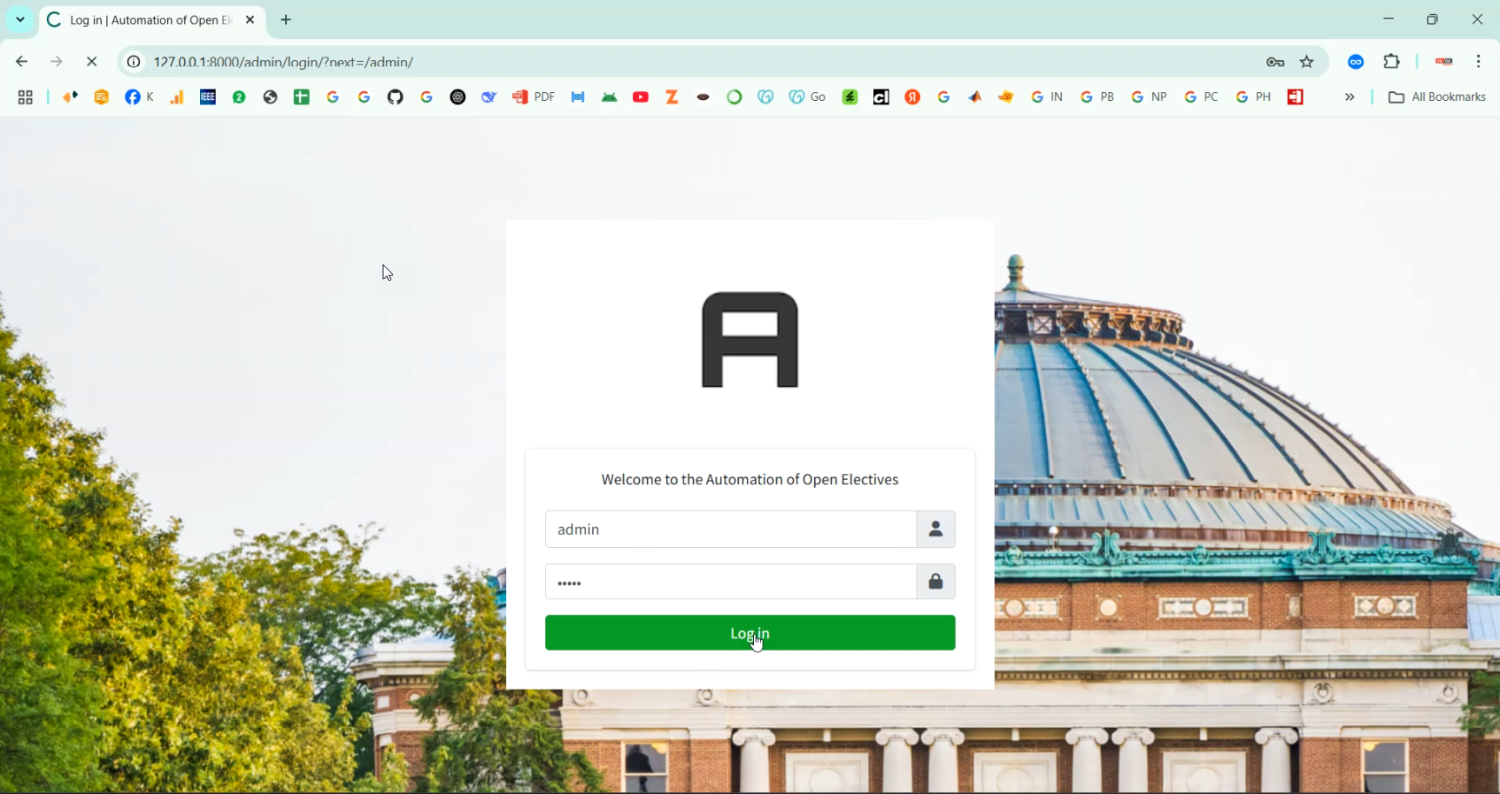Open the tab search dropdown arrow
Image resolution: width=1500 pixels, height=794 pixels.
click(20, 20)
